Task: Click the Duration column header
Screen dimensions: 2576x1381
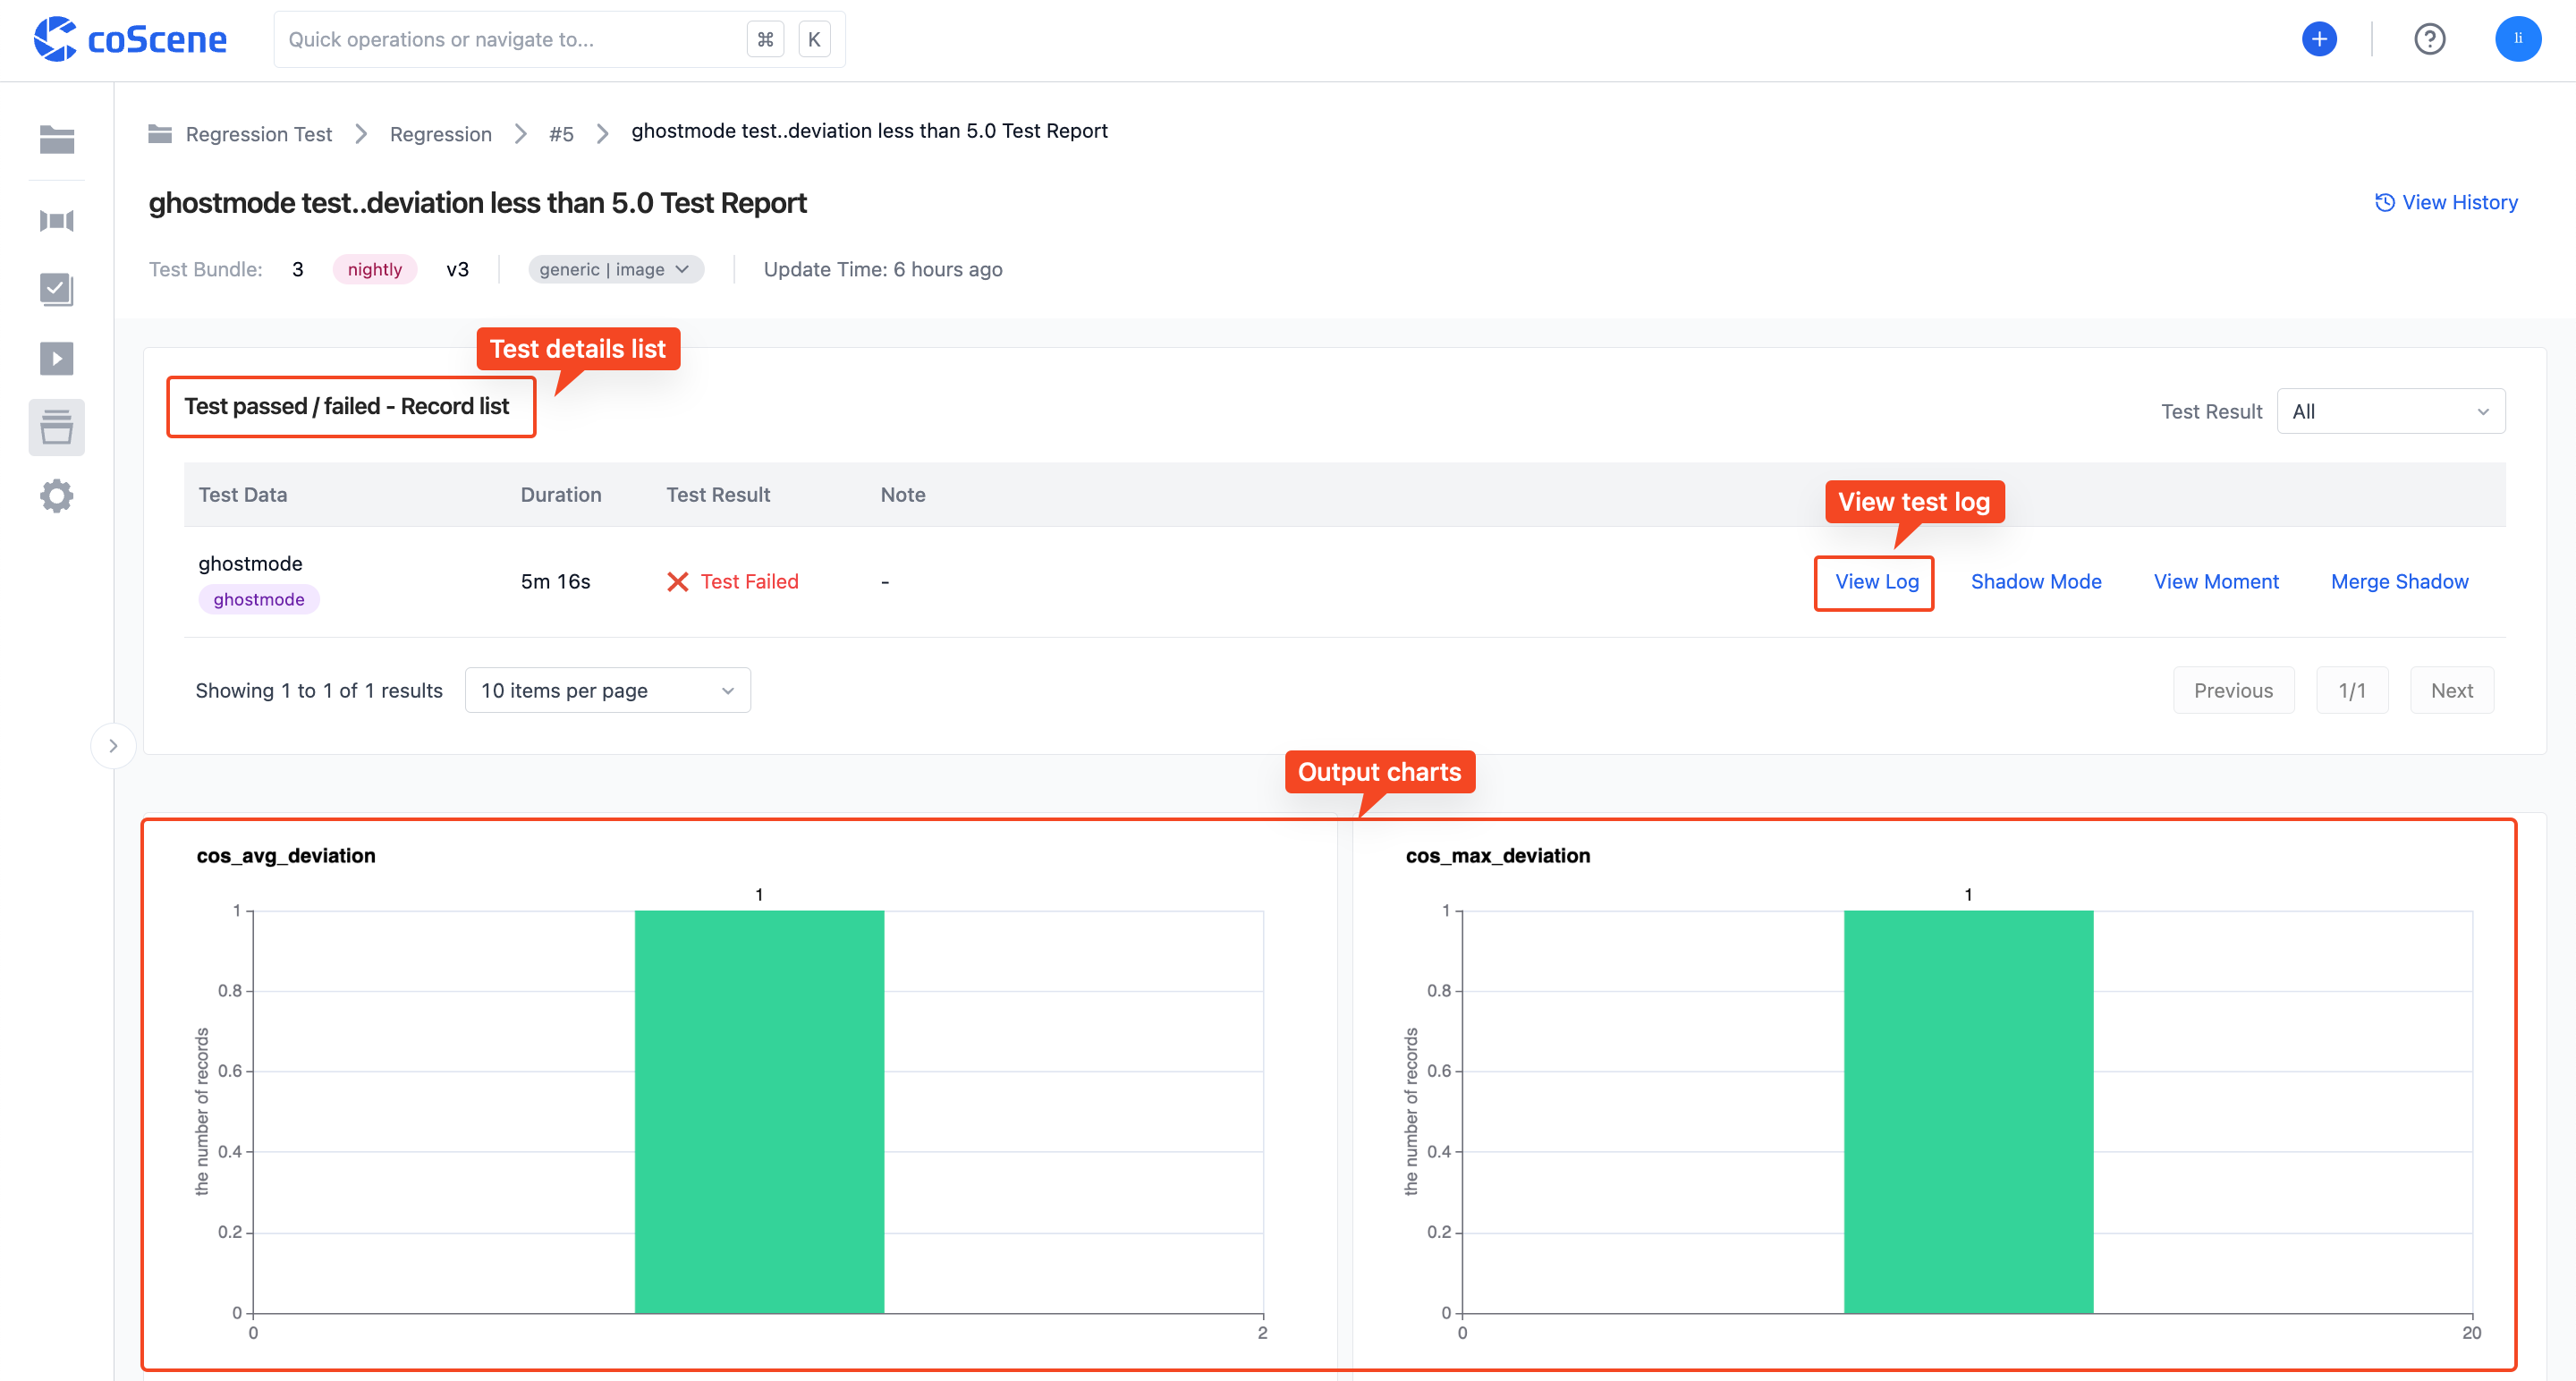Action: [560, 494]
